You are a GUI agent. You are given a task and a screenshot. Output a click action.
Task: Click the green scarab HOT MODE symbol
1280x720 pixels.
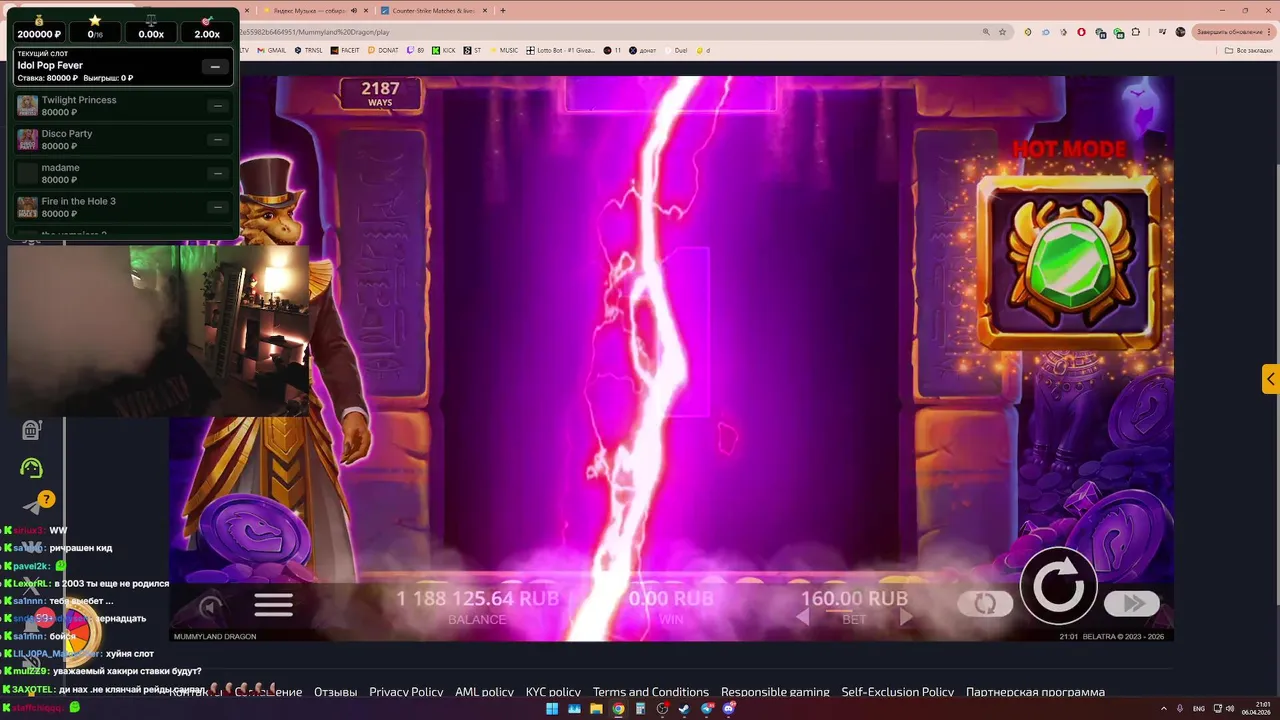[1069, 262]
